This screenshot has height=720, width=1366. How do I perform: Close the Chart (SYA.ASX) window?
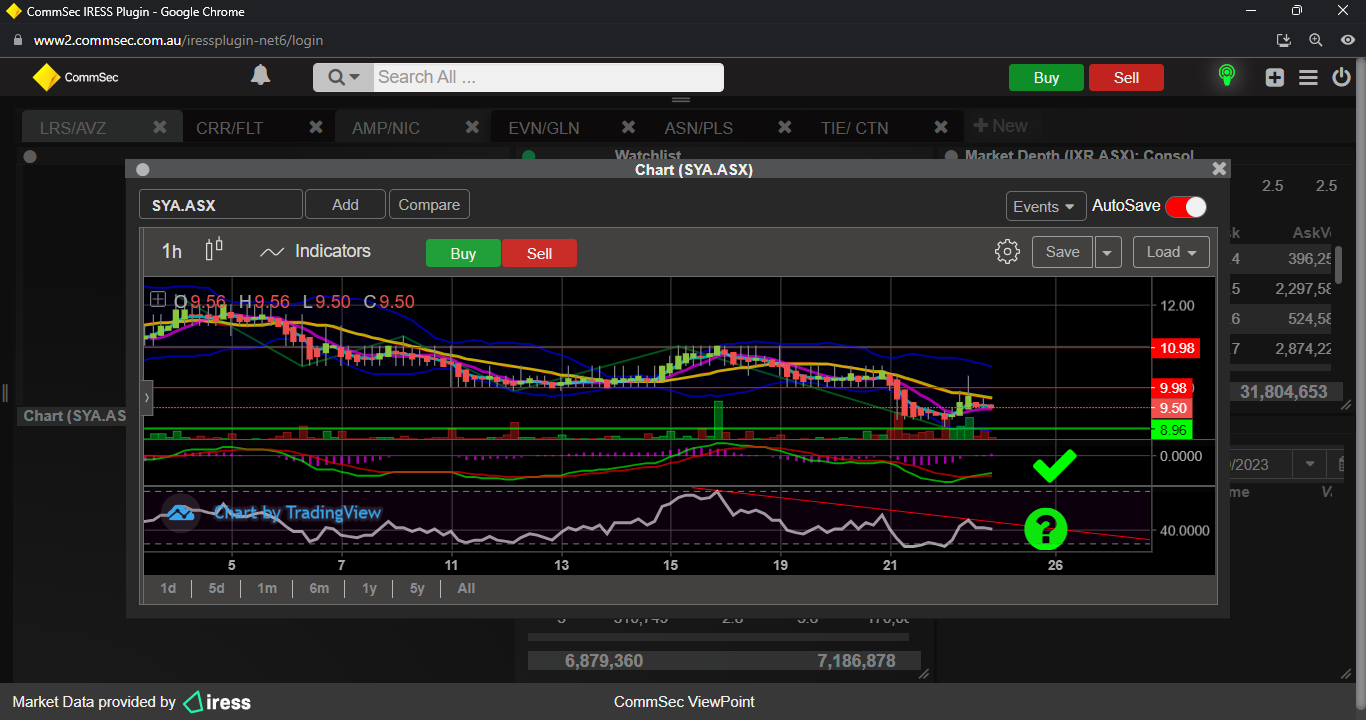[x=1218, y=170]
